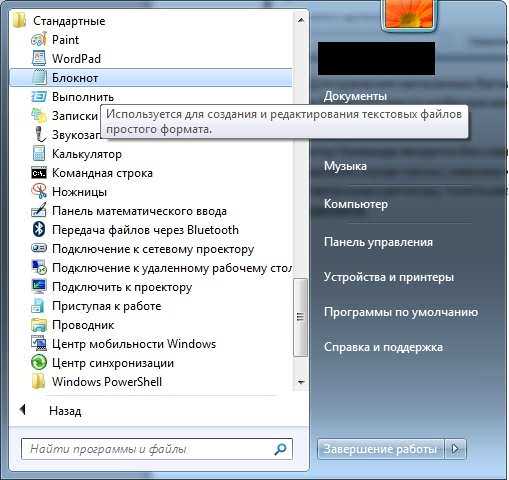
Task: Click the scrollbar down arrow
Action: (301, 382)
